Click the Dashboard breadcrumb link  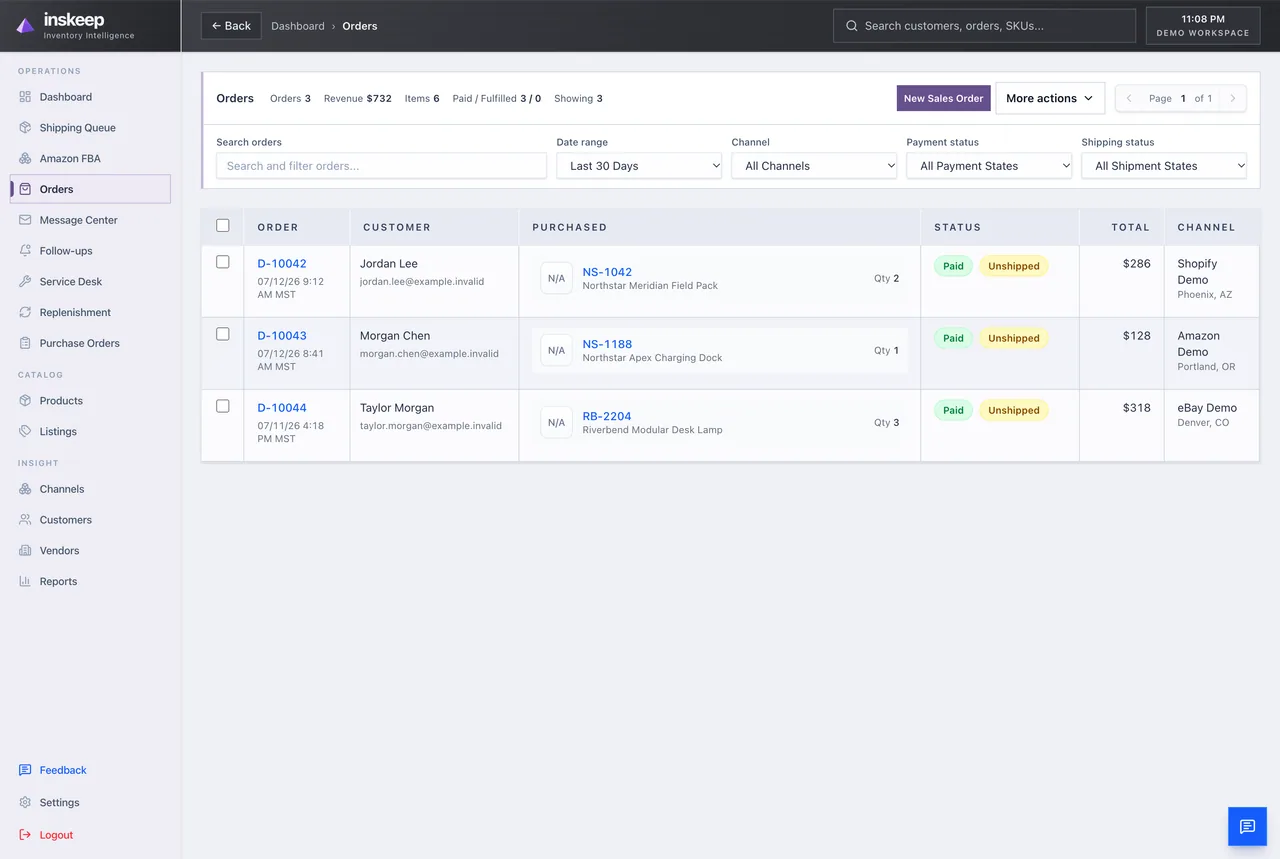click(x=298, y=26)
